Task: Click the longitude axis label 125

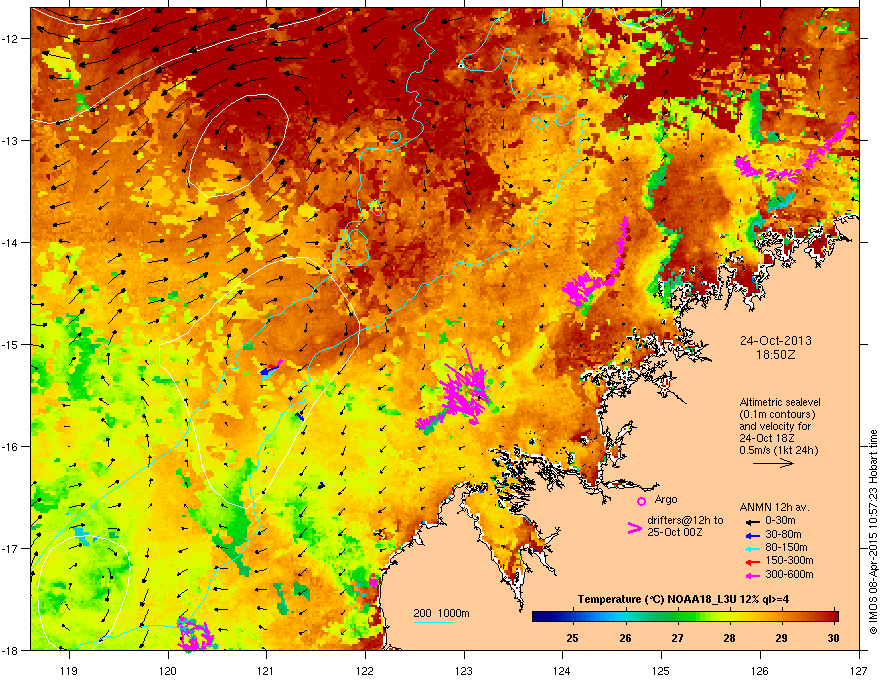Action: pyautogui.click(x=661, y=670)
